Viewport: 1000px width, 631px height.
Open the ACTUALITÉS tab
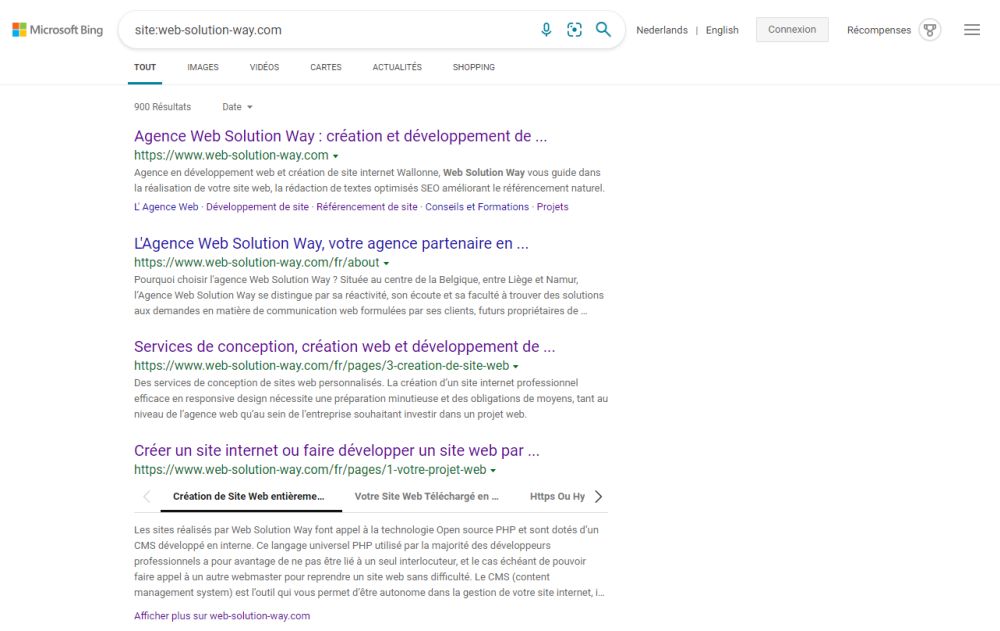pyautogui.click(x=397, y=67)
